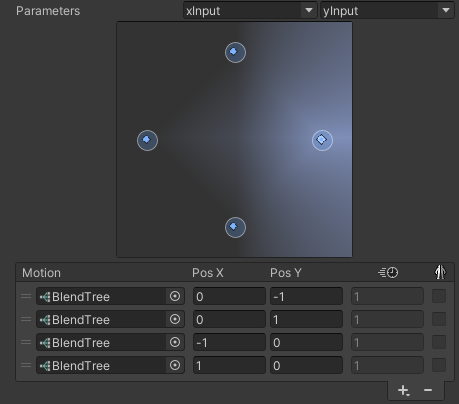Click Pos X field showing -1

point(229,342)
